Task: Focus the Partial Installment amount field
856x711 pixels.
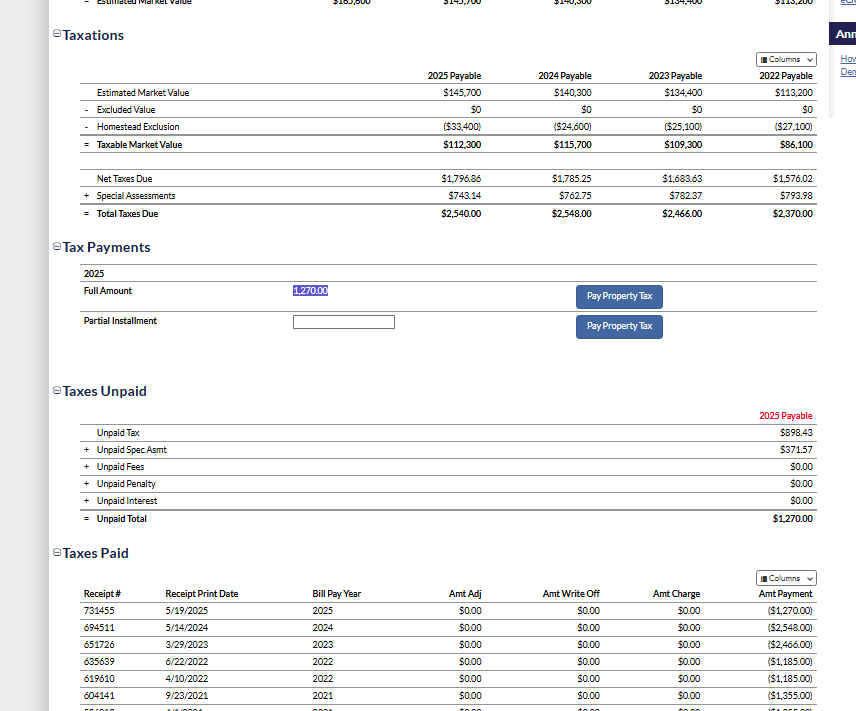Action: (x=343, y=322)
